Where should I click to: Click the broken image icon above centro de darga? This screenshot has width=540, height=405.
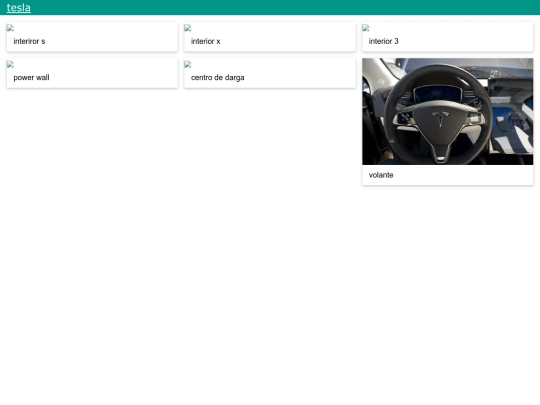click(x=188, y=64)
